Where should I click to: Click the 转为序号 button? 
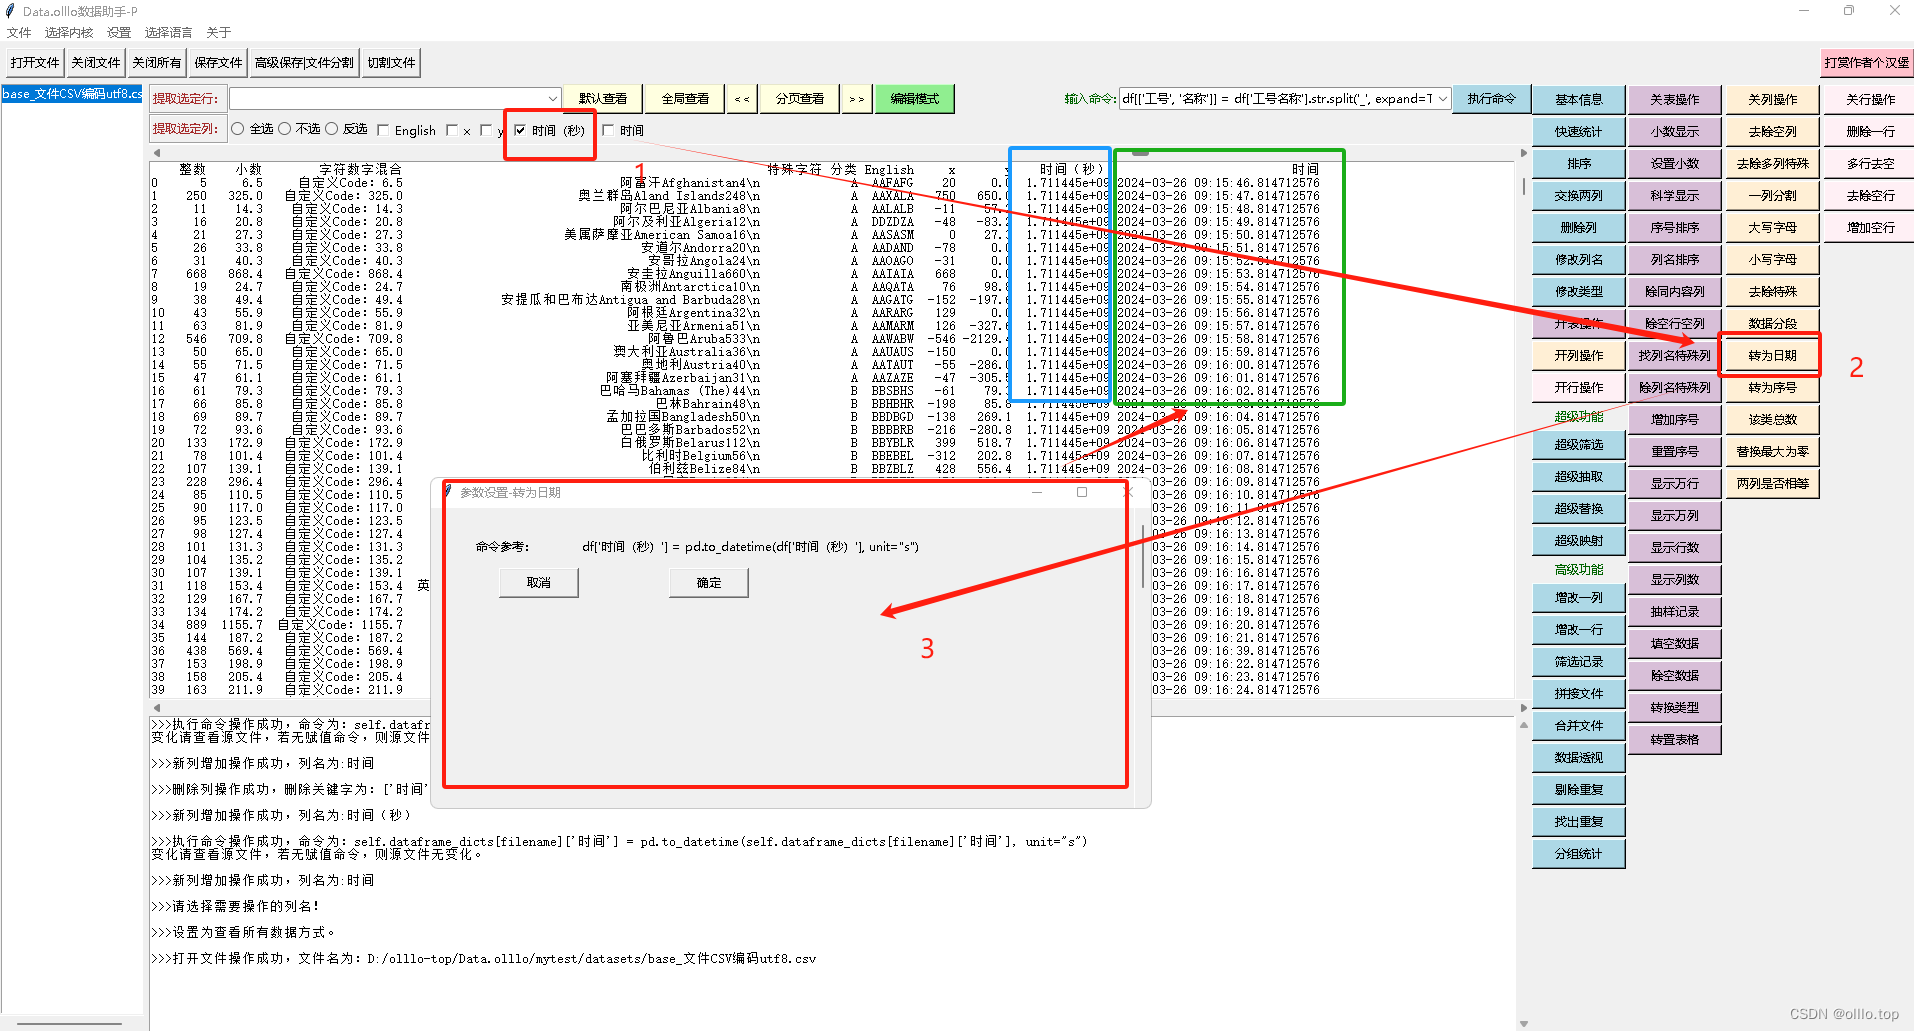(1772, 387)
